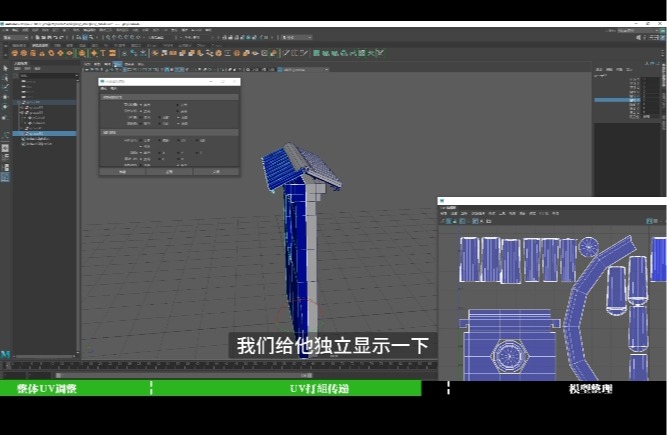This screenshot has height=435, width=667.
Task: Click the Outliner vertical scrollbar
Action: point(77,215)
